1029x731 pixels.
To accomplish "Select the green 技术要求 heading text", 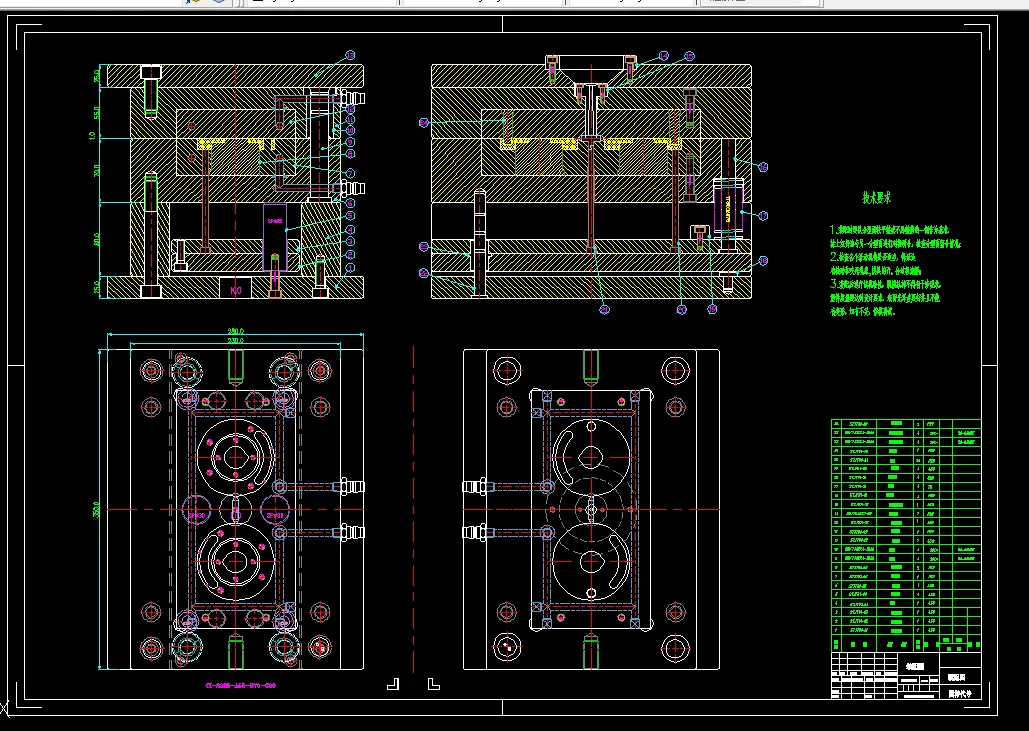I will coord(877,198).
